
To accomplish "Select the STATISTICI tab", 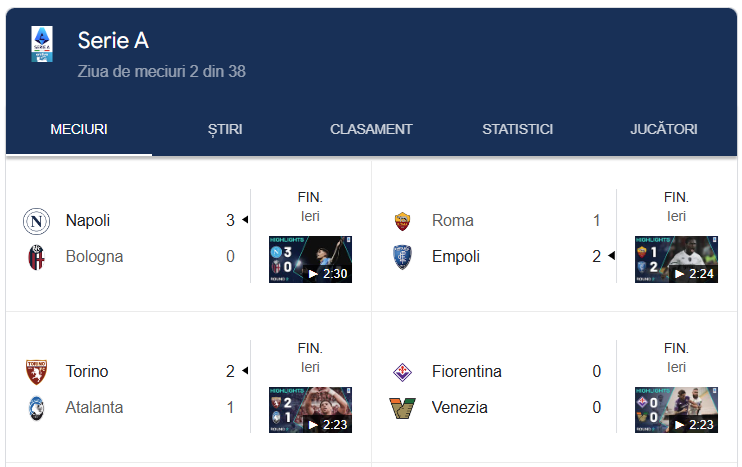I will click(517, 129).
